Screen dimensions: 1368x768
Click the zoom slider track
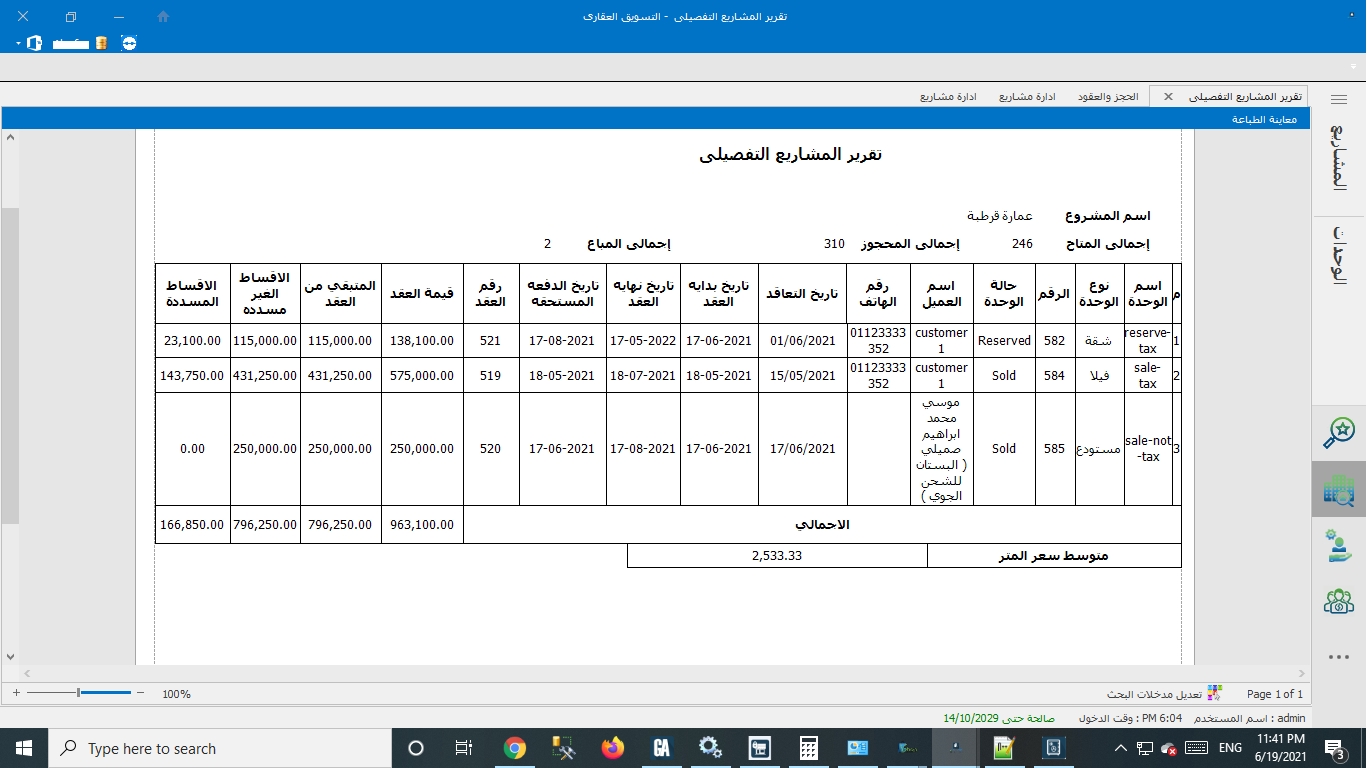click(100, 693)
